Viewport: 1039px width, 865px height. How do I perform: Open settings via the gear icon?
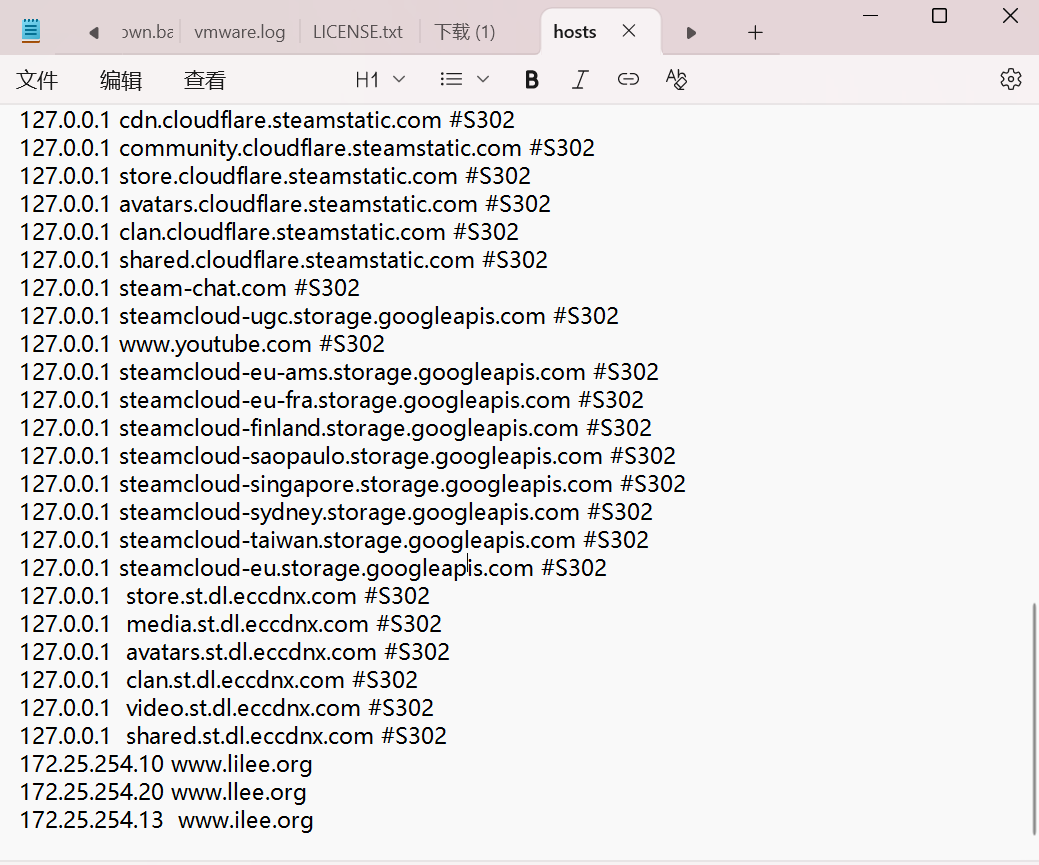point(1011,79)
